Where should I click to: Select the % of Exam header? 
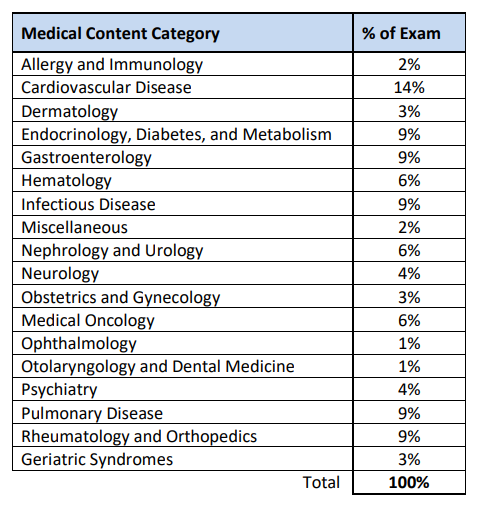(409, 33)
